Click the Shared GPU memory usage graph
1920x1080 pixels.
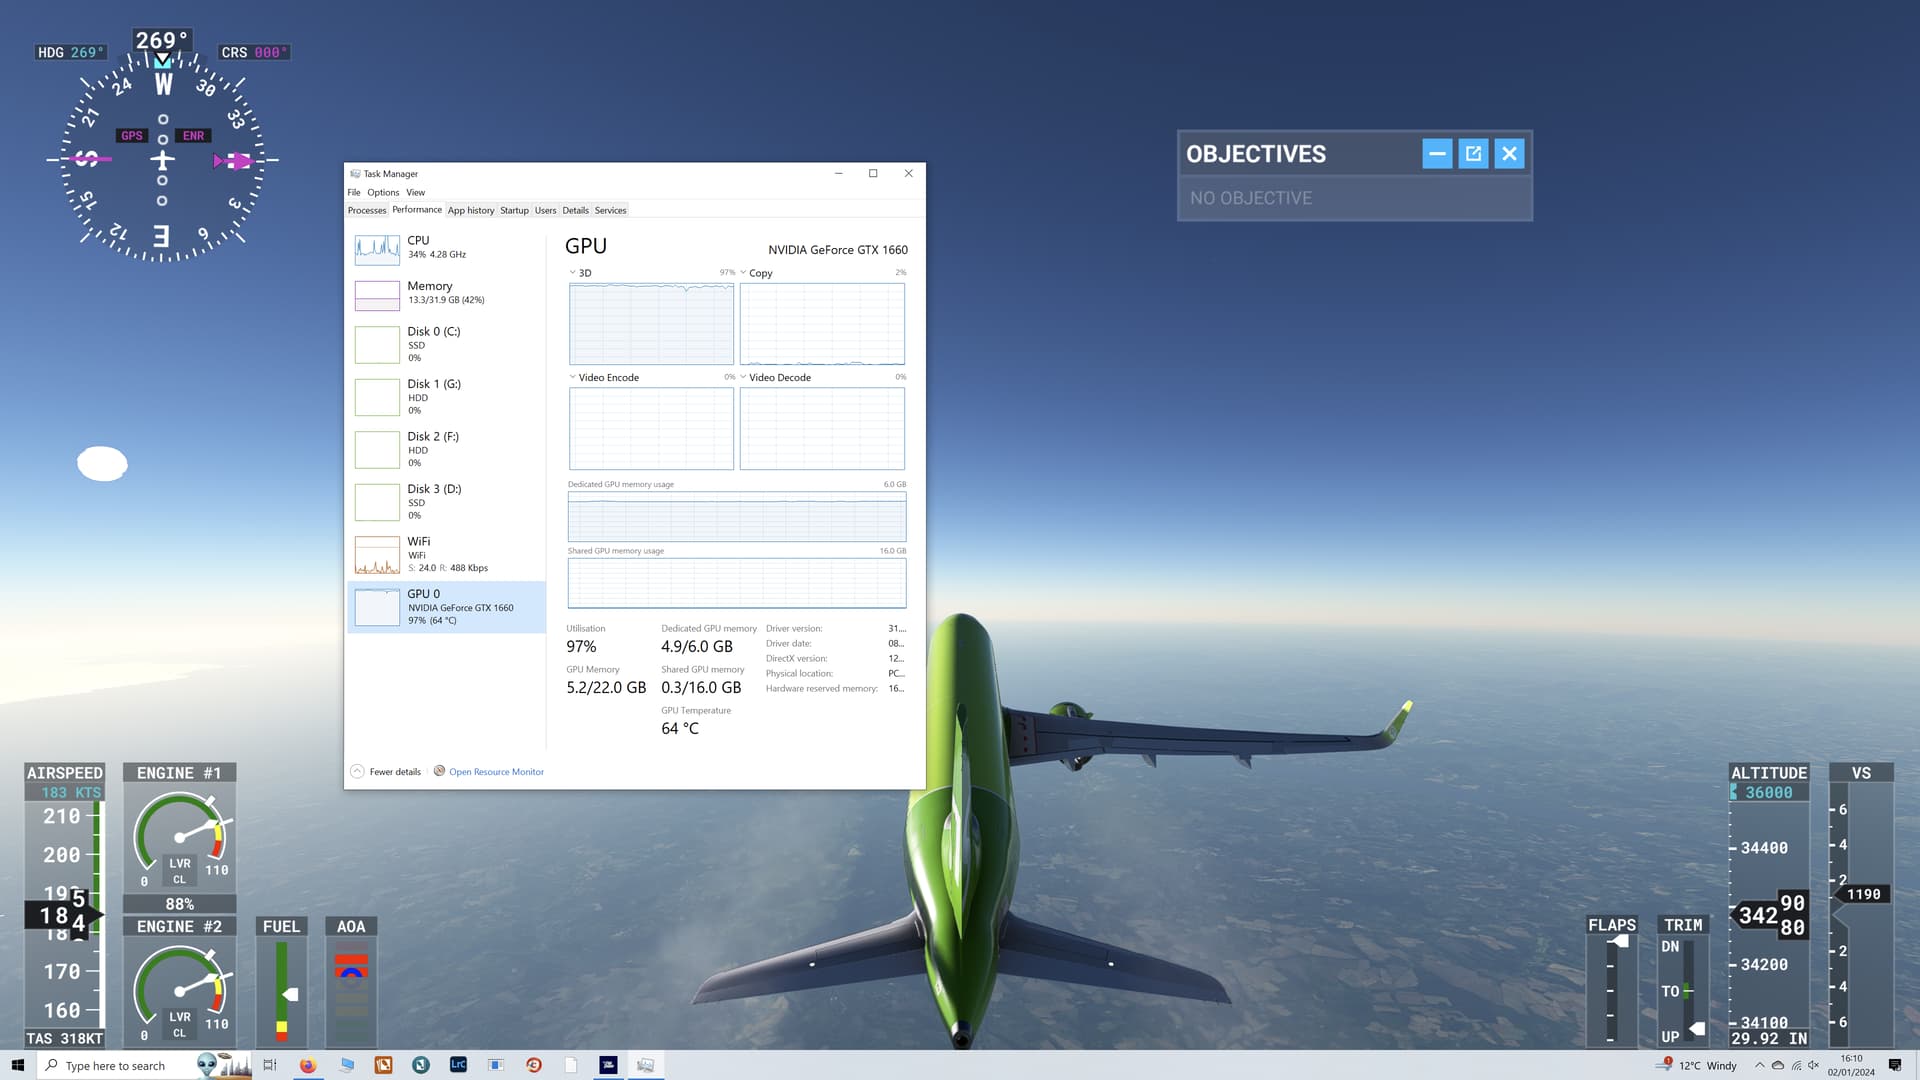click(737, 583)
